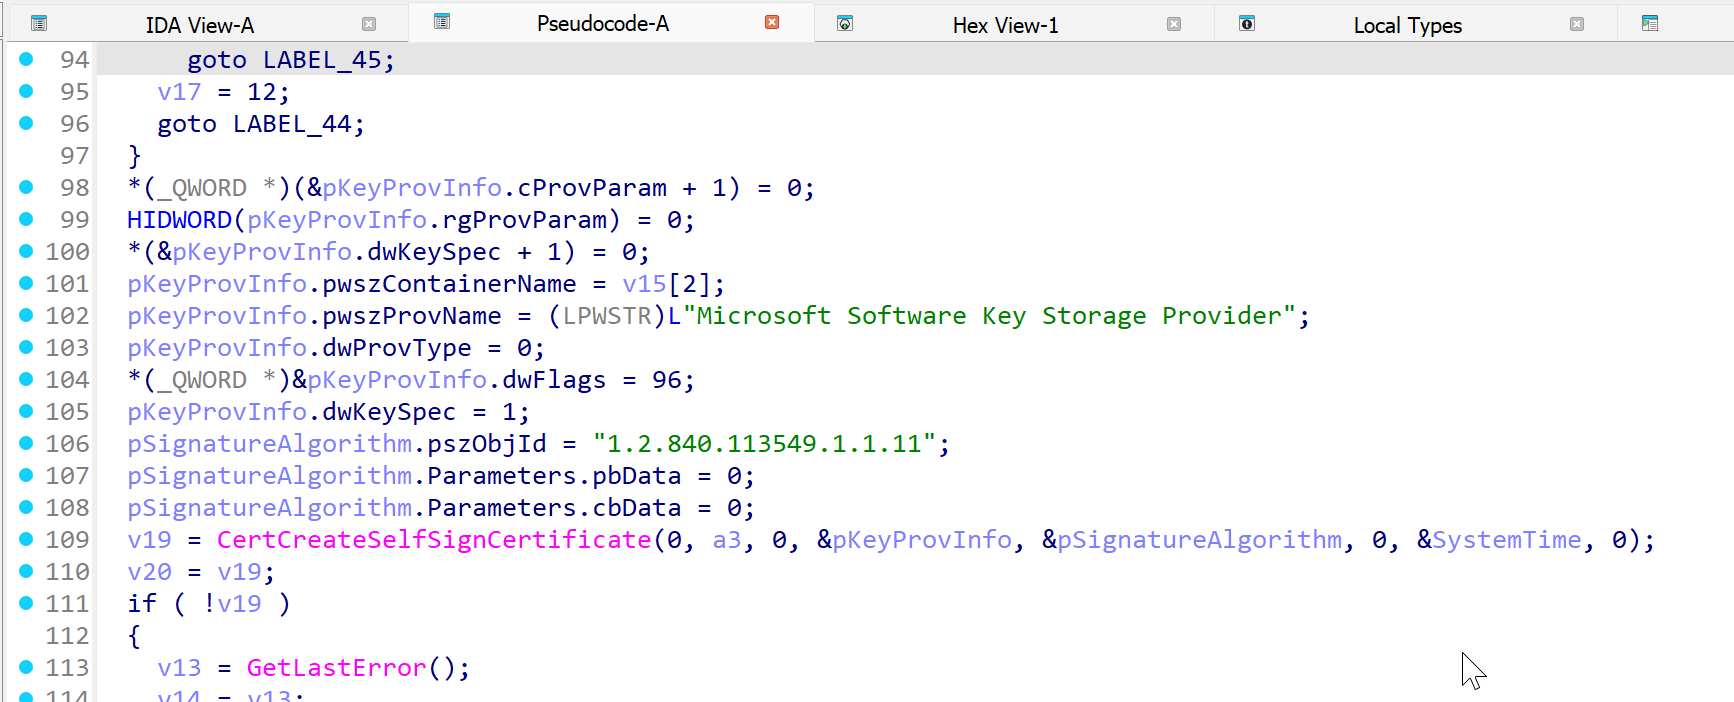Image resolution: width=1734 pixels, height=702 pixels.
Task: Switch to the Hex View-1 tab
Action: point(1005,25)
